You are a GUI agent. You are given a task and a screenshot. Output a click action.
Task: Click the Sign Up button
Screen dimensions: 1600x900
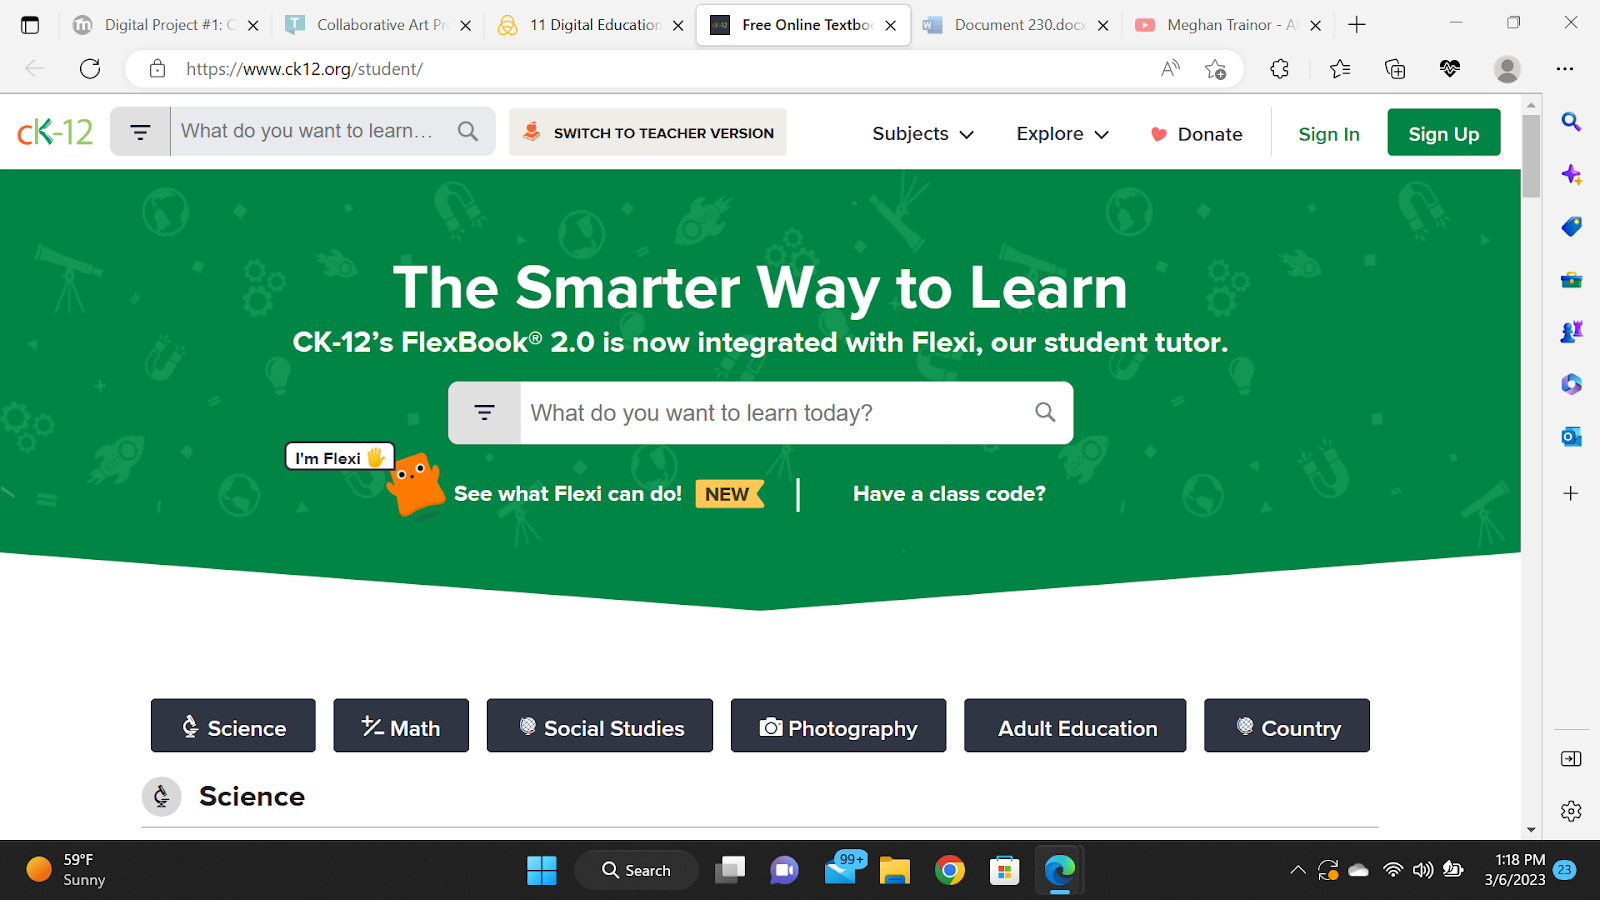pos(1443,133)
